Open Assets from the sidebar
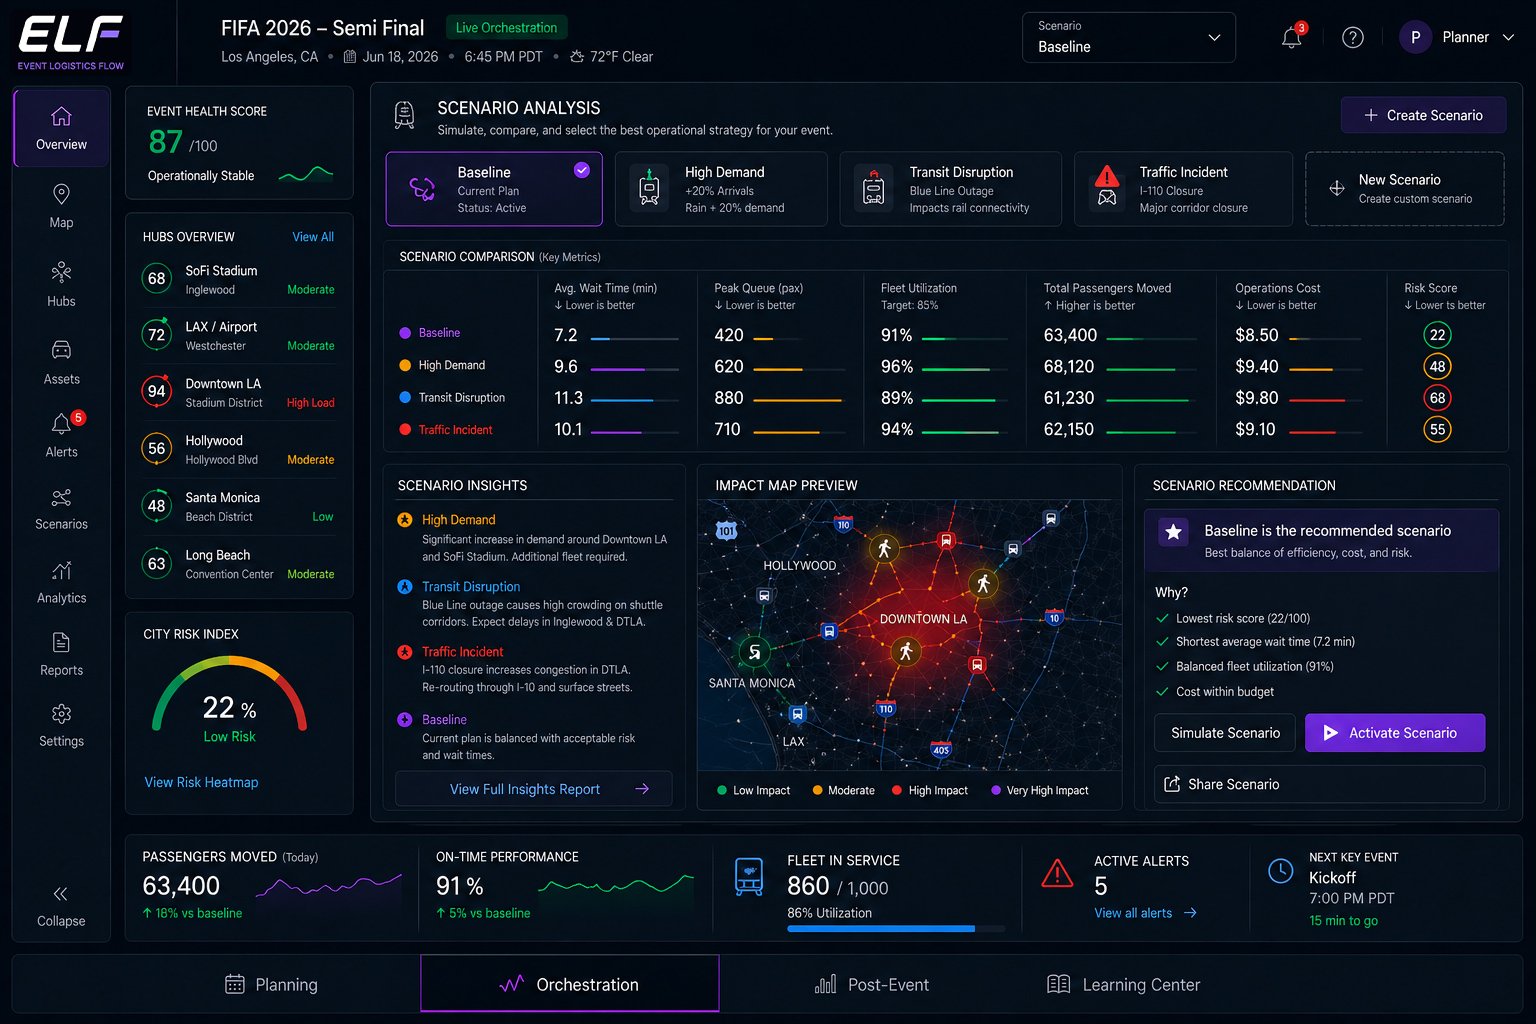The image size is (1536, 1024). coord(61,362)
